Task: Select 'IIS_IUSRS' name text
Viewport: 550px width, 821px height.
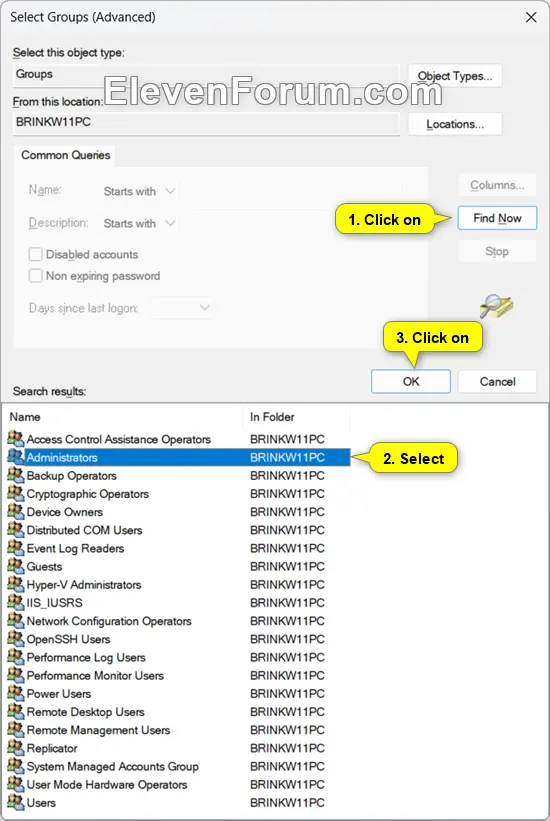Action: (x=54, y=603)
